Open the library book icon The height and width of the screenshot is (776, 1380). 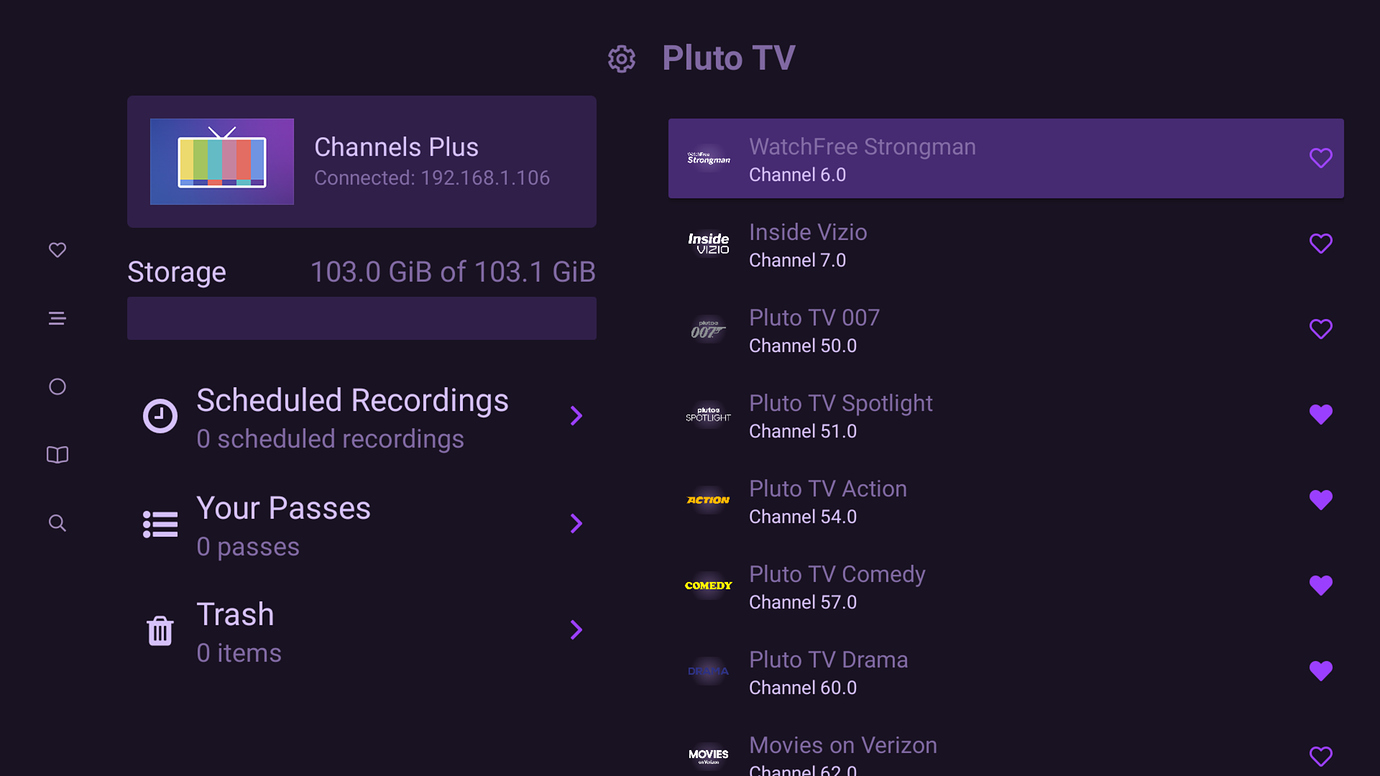point(57,454)
